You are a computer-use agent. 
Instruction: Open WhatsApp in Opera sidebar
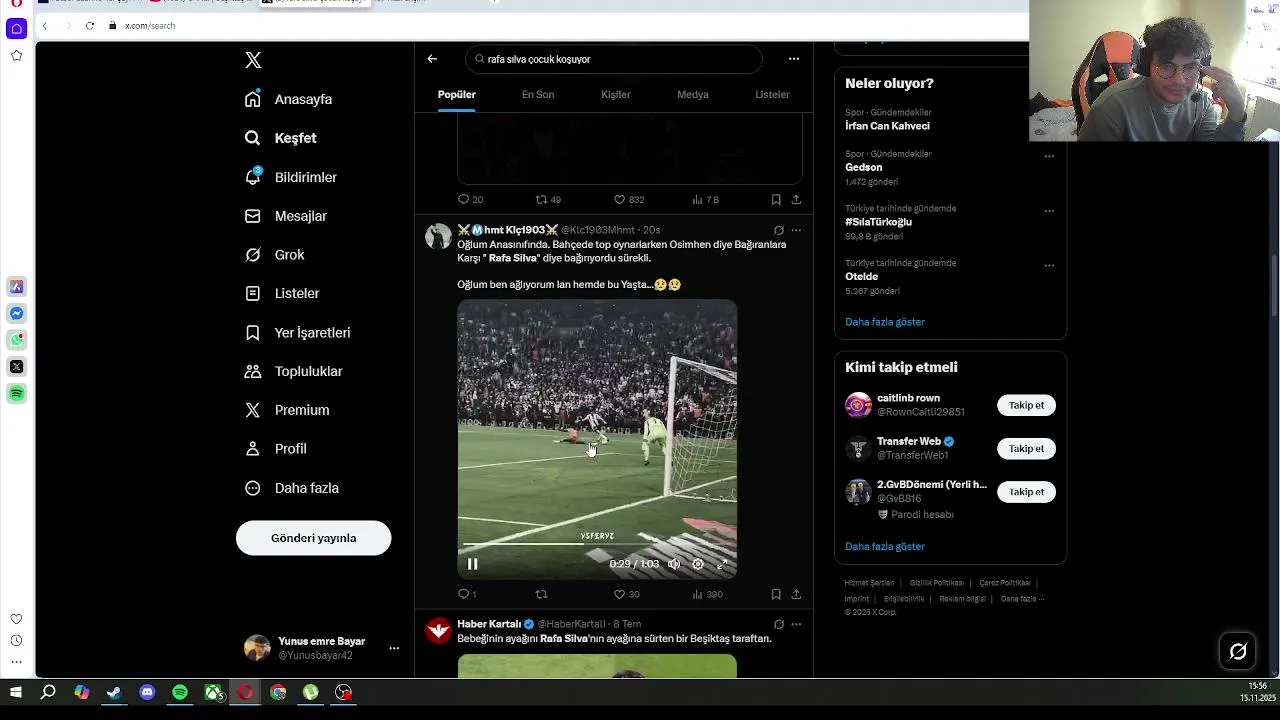17,340
